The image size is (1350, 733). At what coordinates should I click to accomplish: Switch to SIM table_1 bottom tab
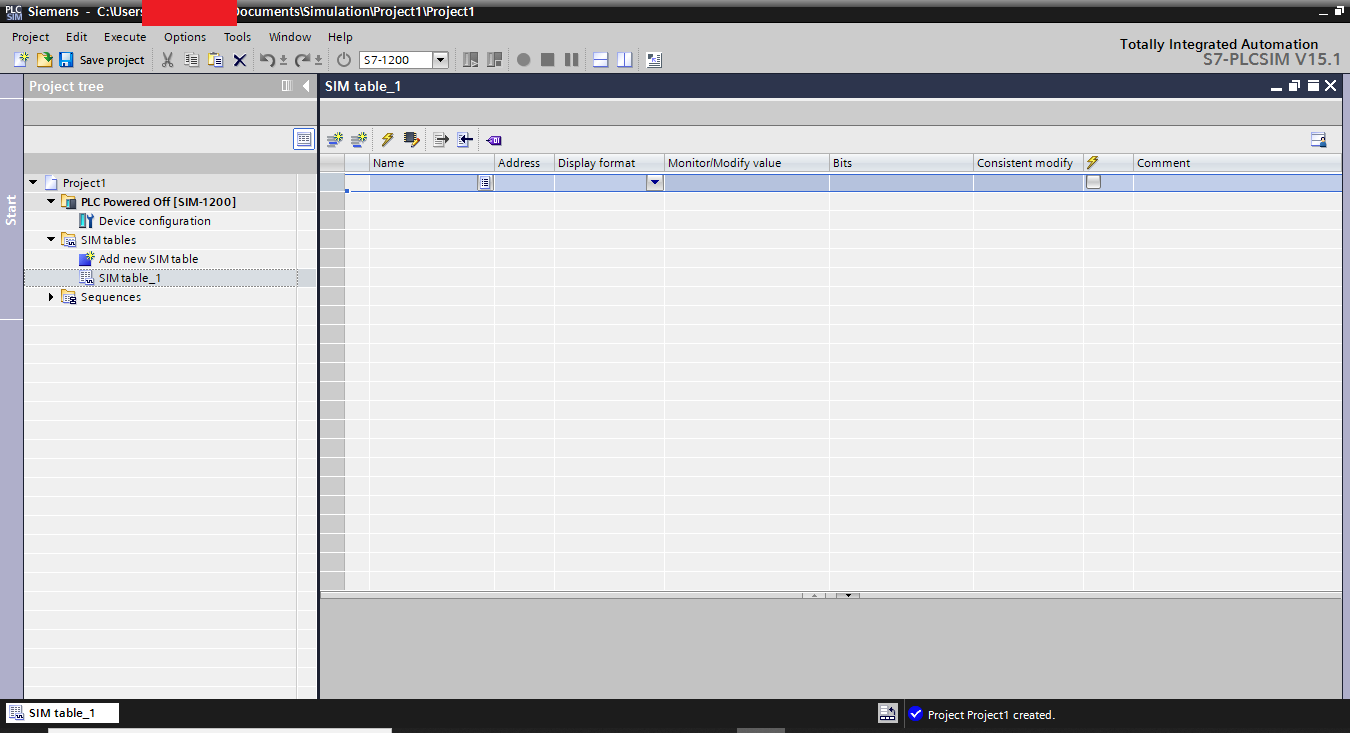(61, 713)
